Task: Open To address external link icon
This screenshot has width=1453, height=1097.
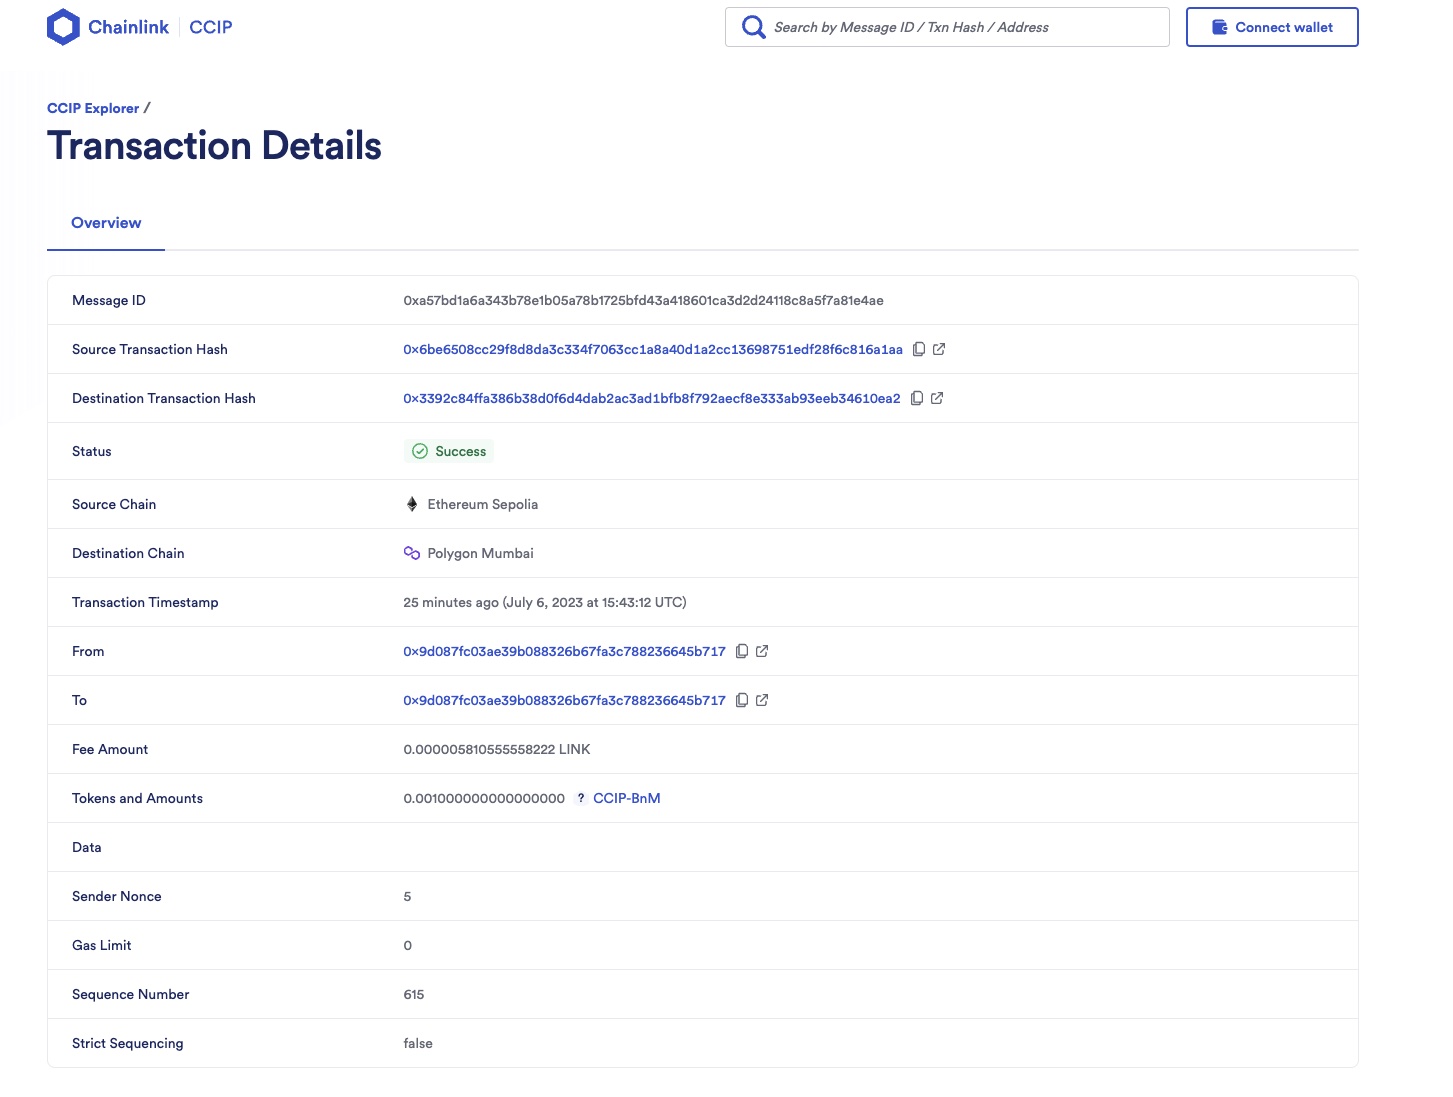Action: click(x=762, y=700)
